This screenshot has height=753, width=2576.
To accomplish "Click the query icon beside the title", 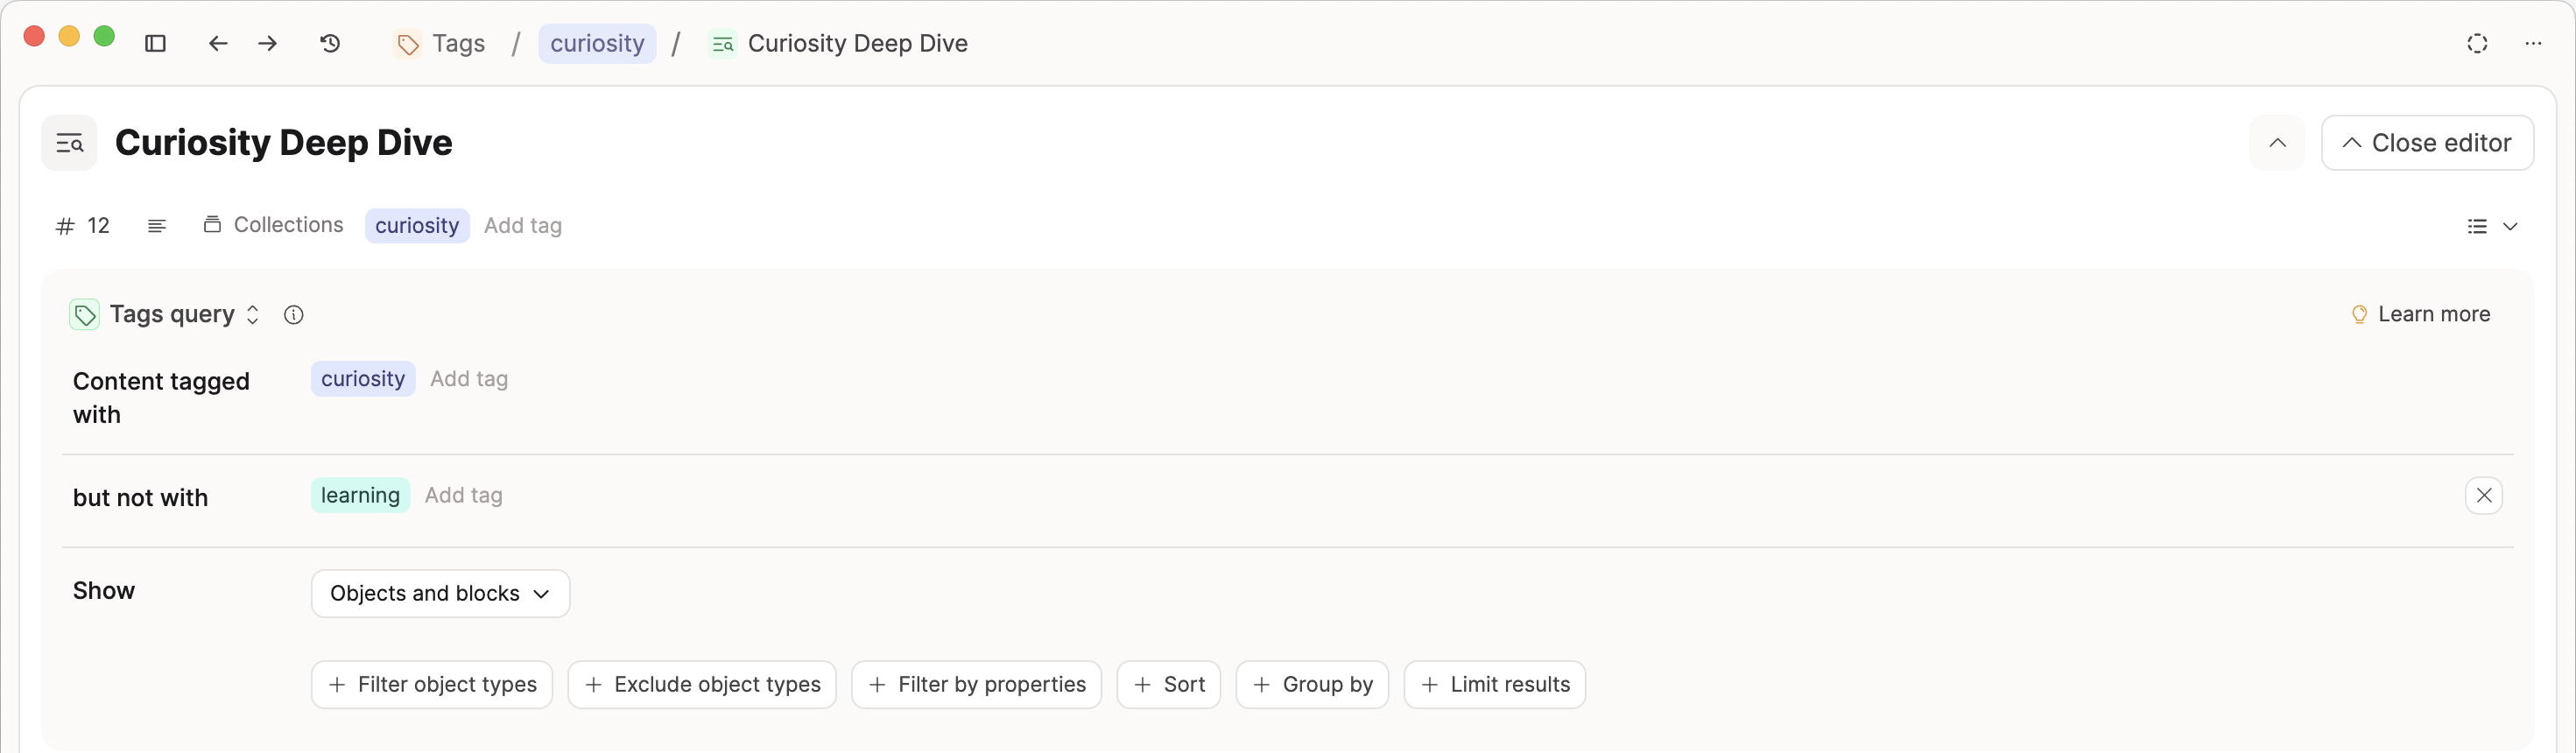I will pos(69,143).
